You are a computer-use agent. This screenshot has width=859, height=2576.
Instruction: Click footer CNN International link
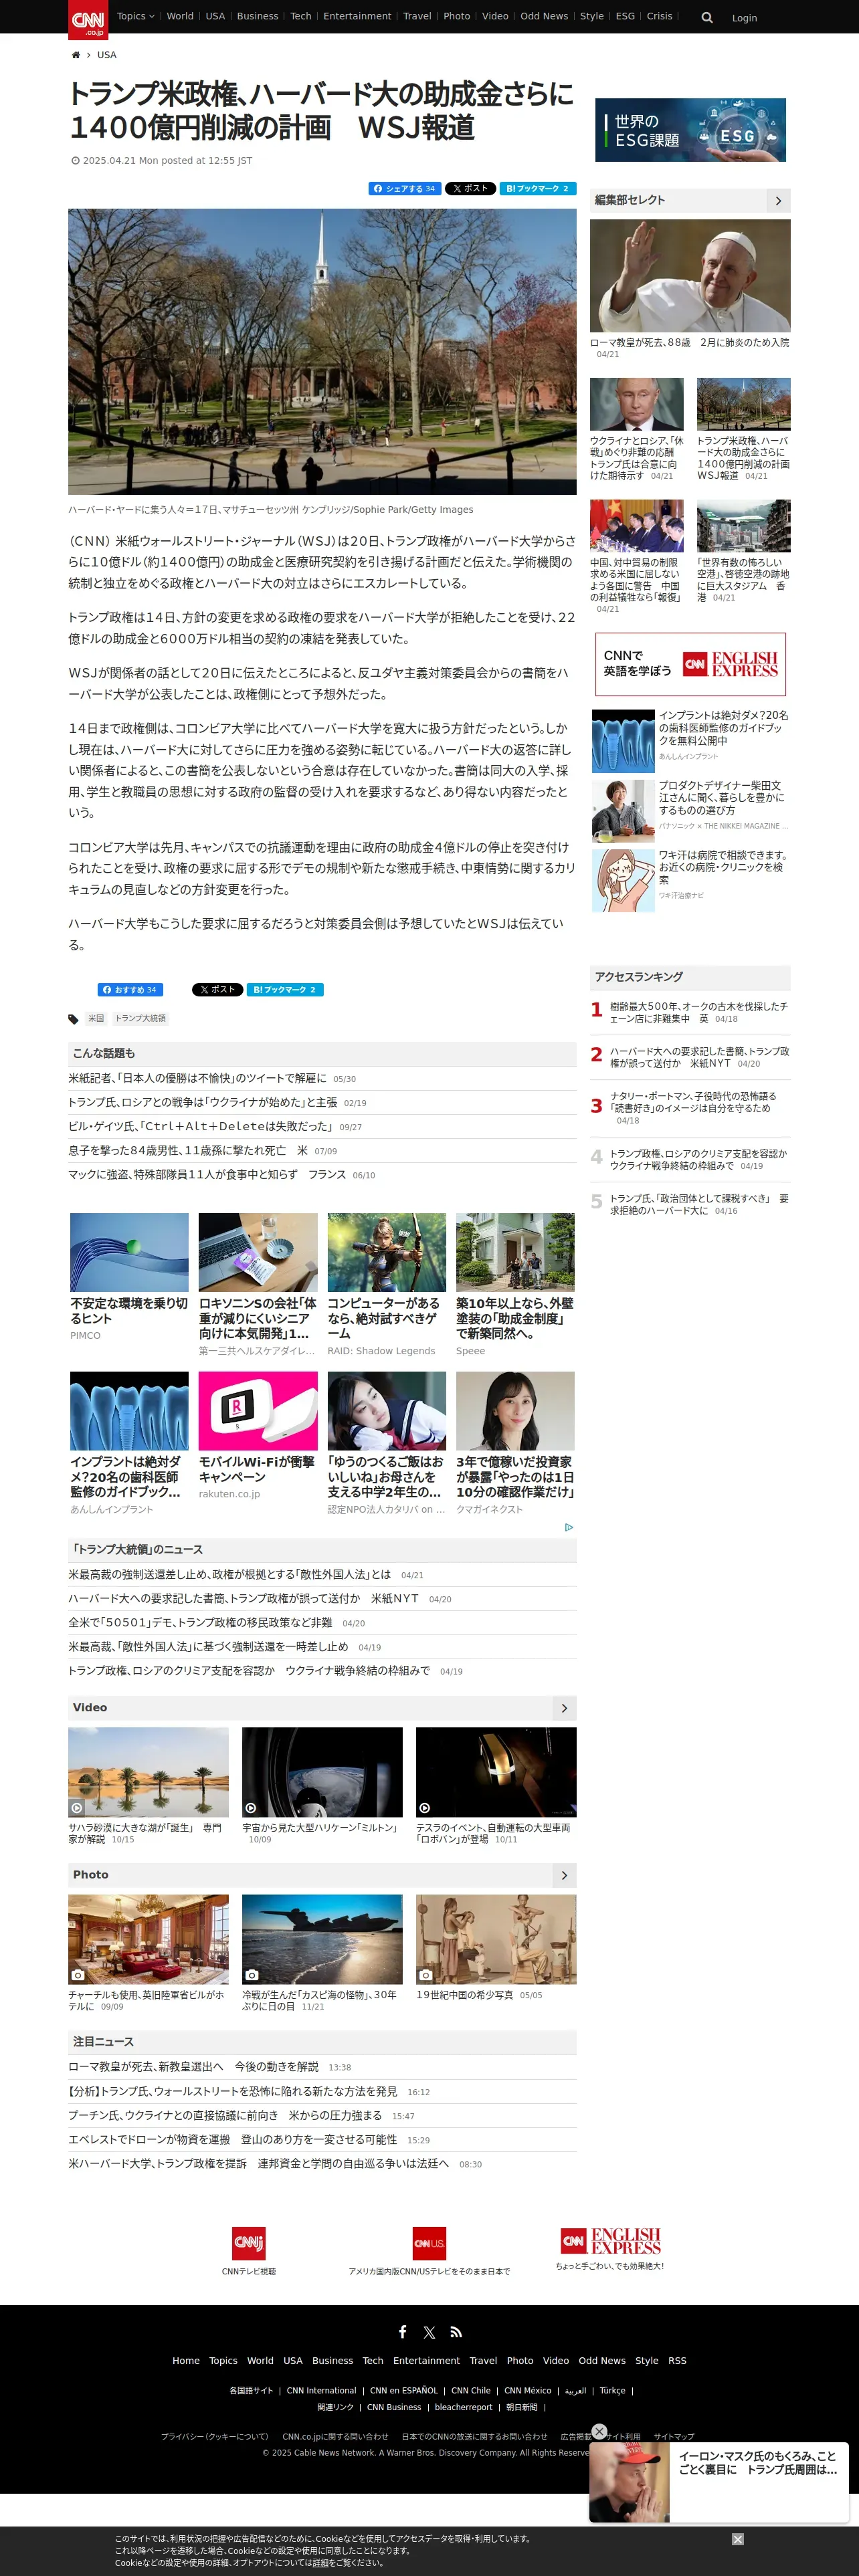pyautogui.click(x=321, y=2390)
